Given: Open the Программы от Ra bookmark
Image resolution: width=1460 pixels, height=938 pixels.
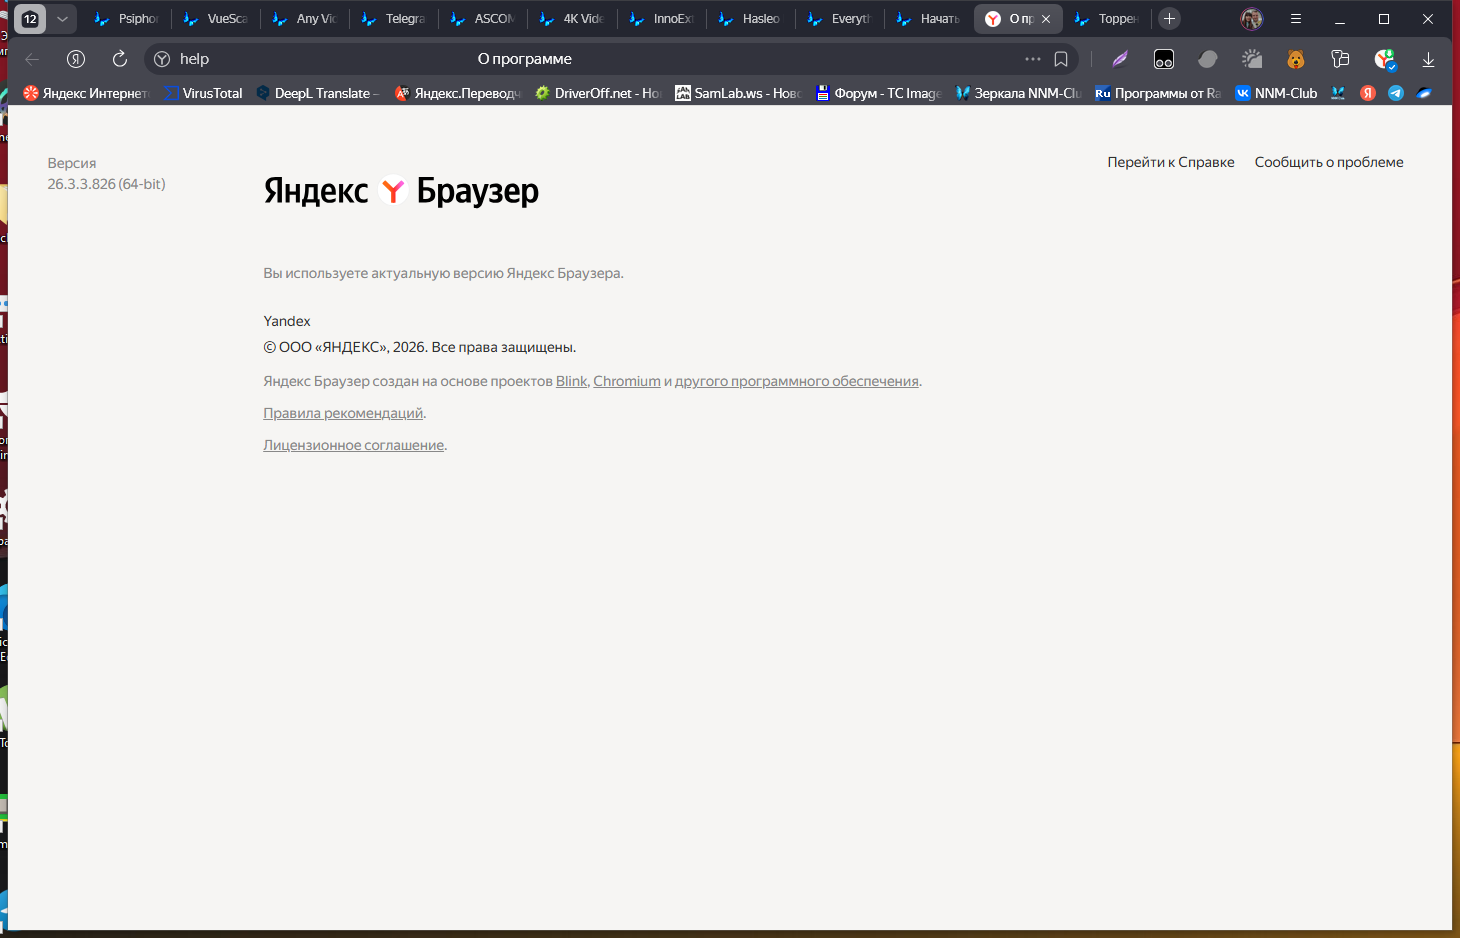Looking at the screenshot, I should point(1158,93).
